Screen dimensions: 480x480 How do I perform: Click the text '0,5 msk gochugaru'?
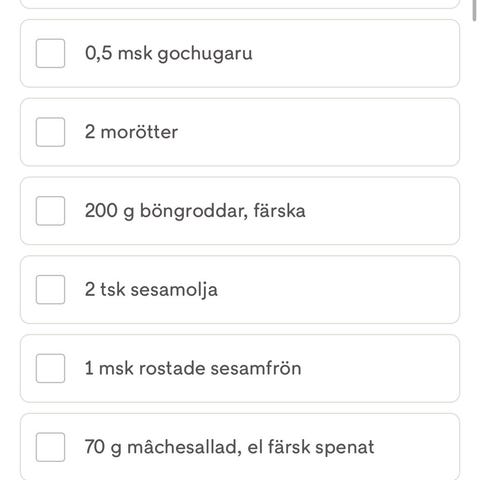coord(169,54)
